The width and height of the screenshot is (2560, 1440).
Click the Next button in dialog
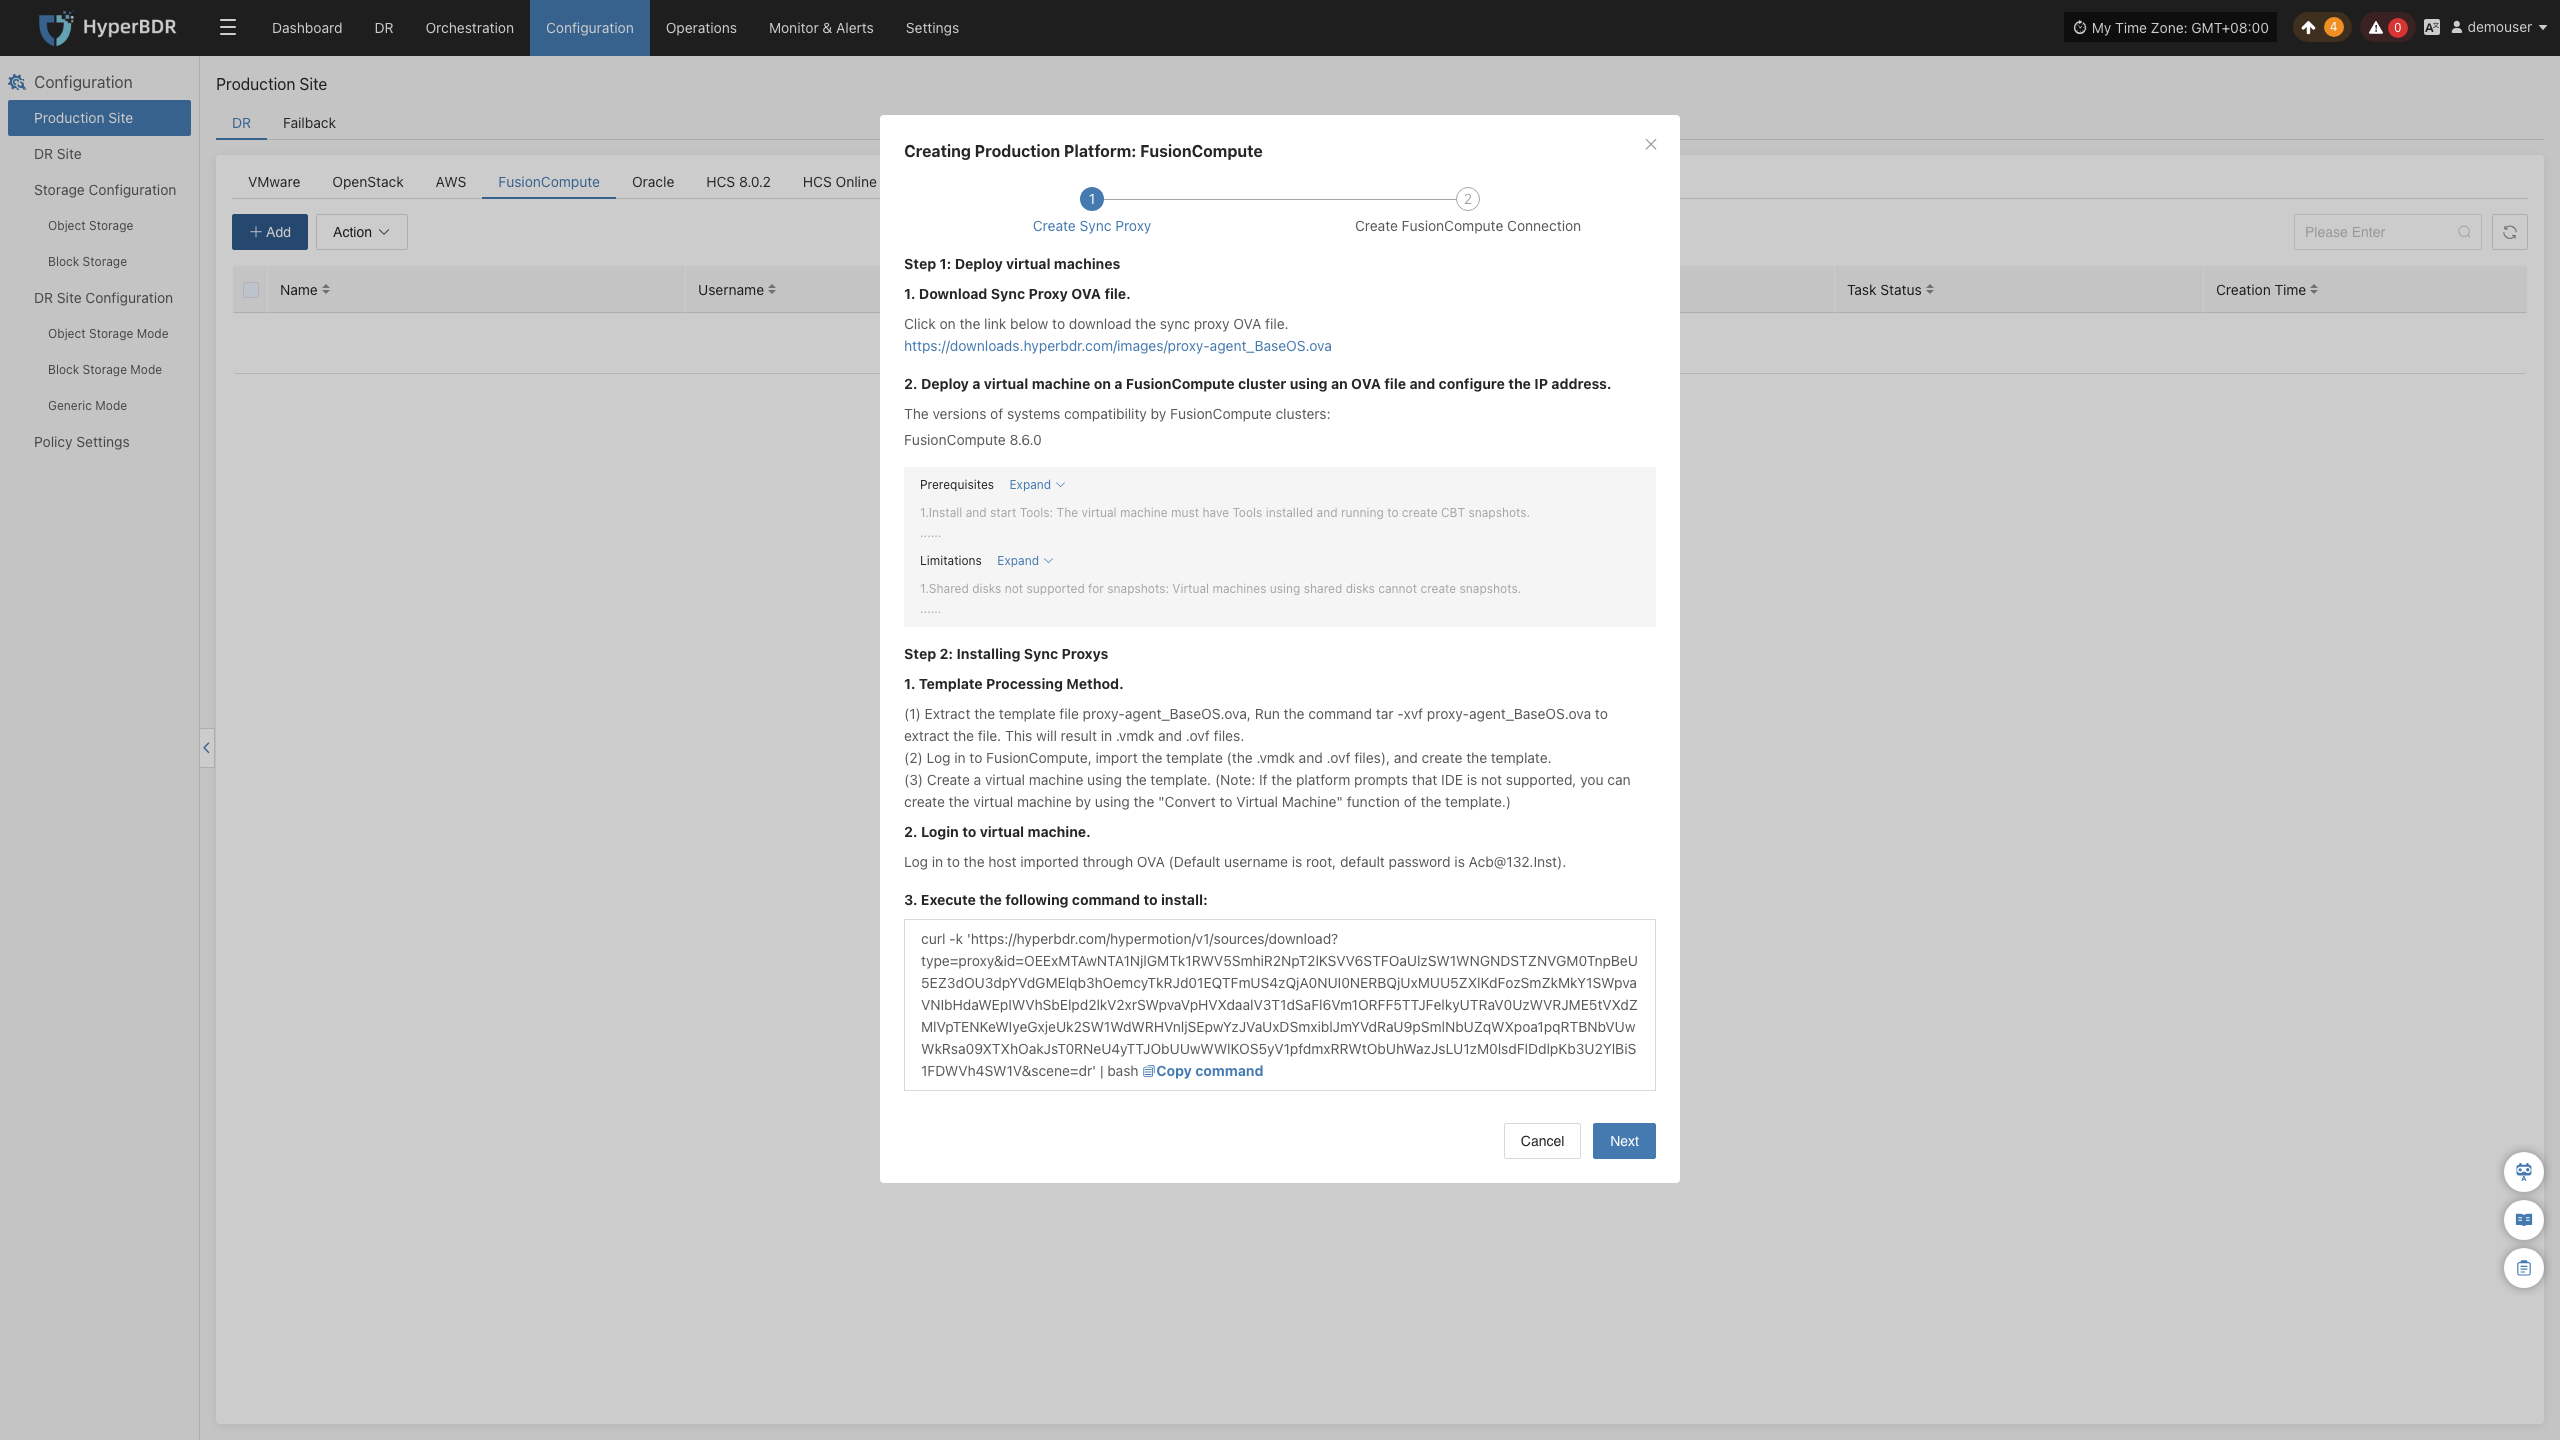point(1624,1141)
